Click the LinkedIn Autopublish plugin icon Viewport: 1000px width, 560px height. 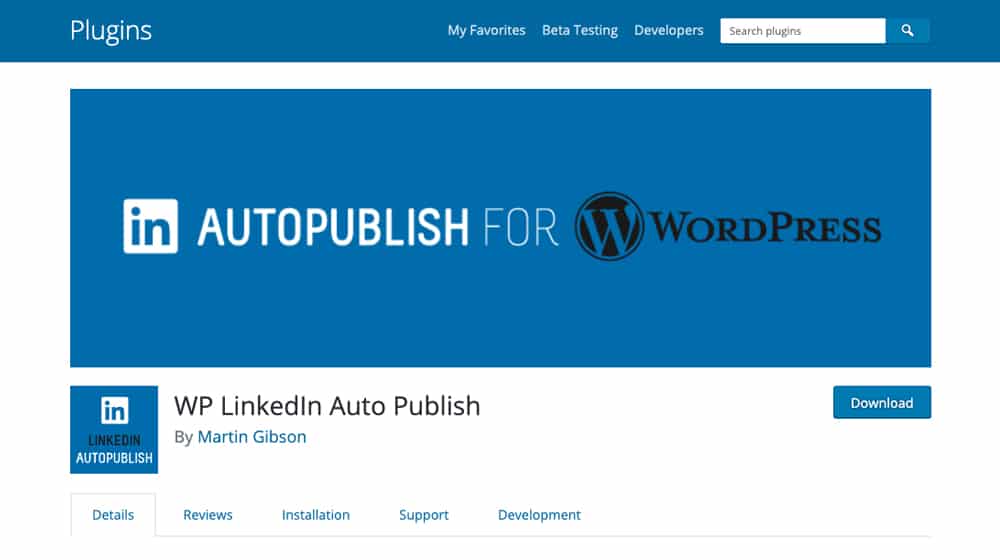[x=114, y=429]
